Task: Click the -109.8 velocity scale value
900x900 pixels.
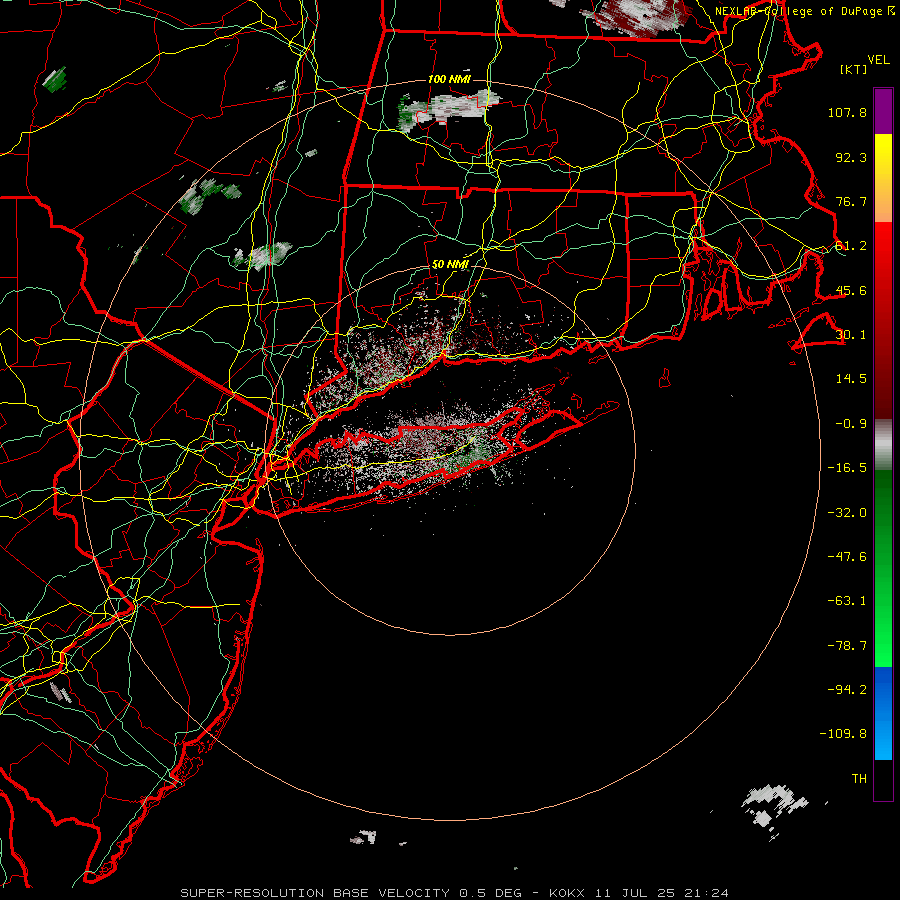Action: coord(843,734)
